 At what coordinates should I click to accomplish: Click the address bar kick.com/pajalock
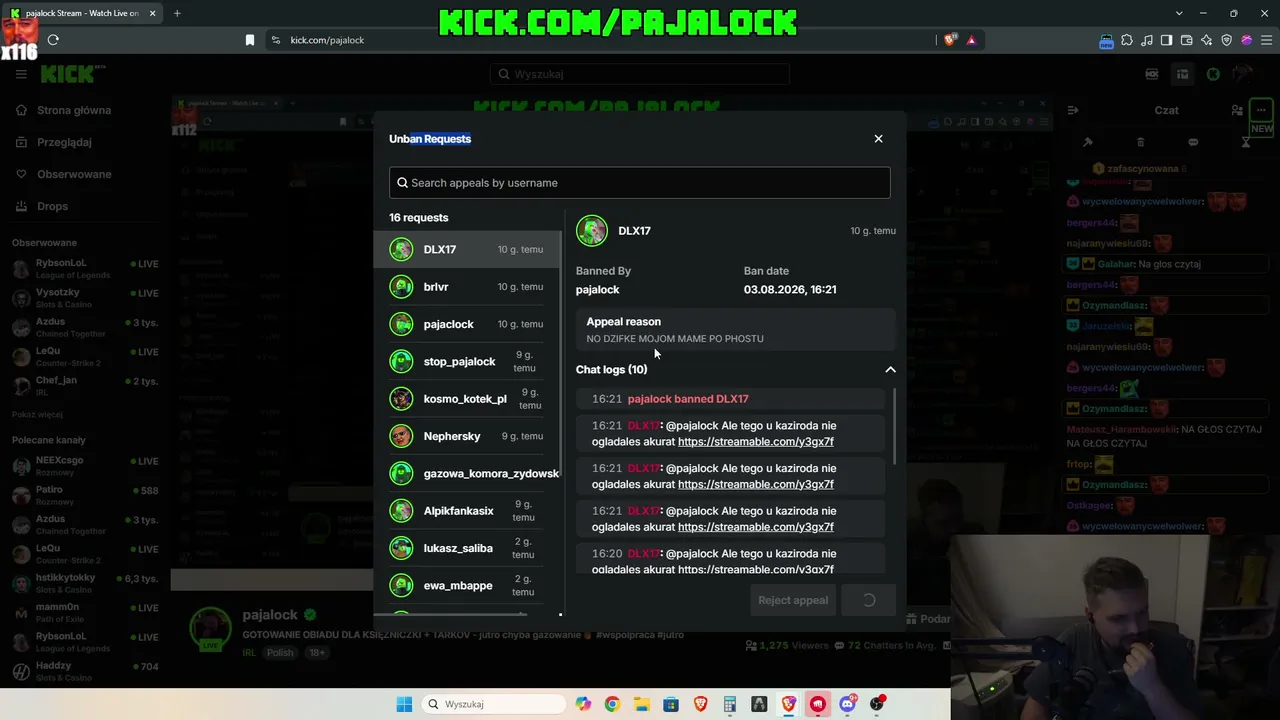(x=327, y=40)
